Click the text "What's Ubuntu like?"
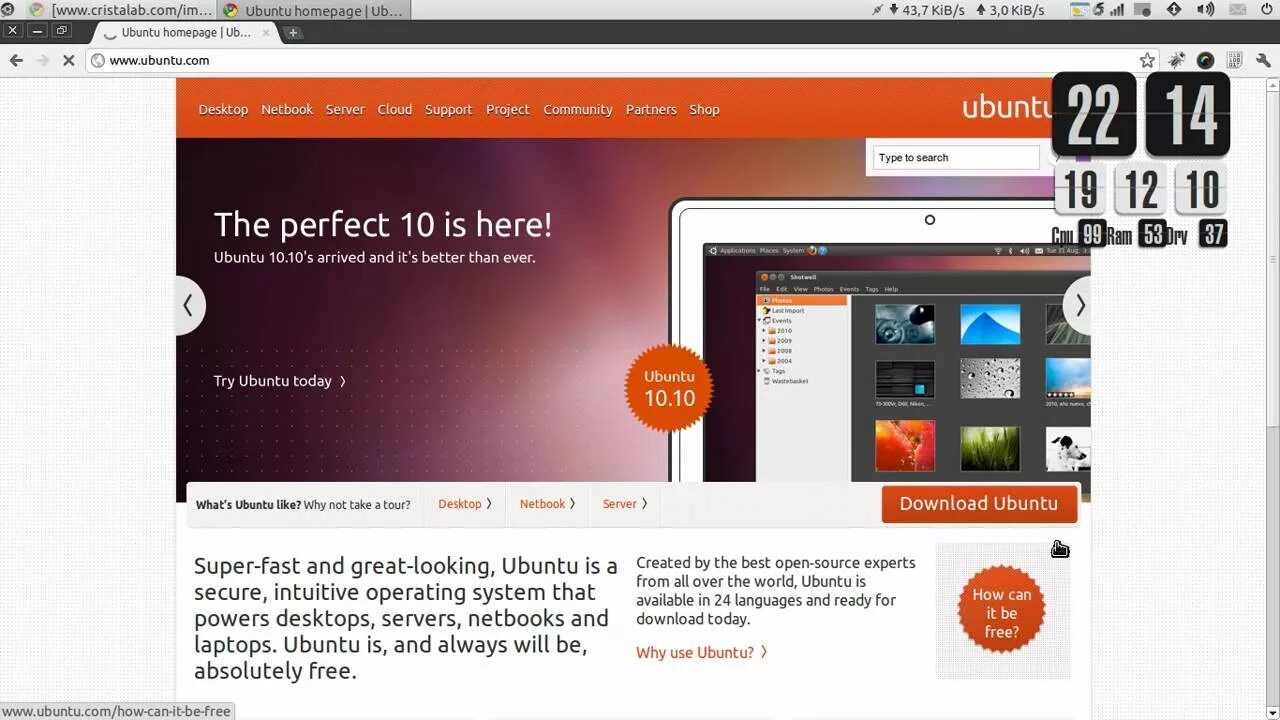The height and width of the screenshot is (720, 1280). coord(248,505)
